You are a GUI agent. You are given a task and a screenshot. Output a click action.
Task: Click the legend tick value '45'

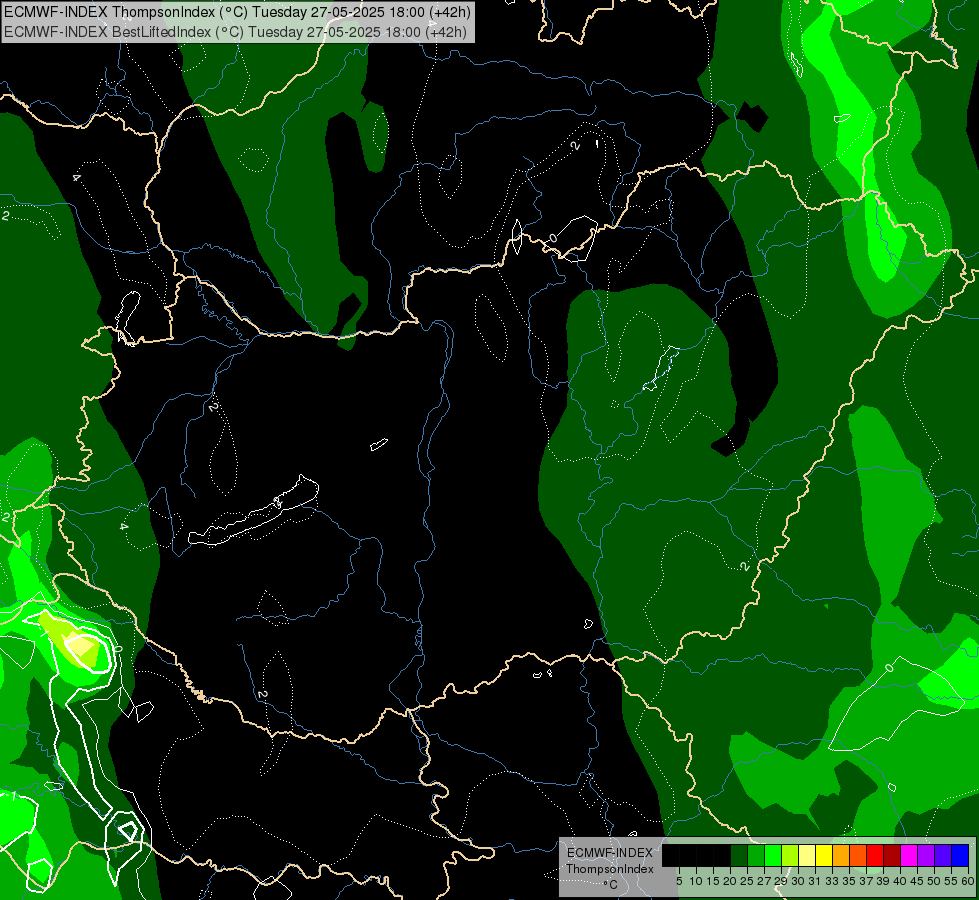click(x=917, y=881)
